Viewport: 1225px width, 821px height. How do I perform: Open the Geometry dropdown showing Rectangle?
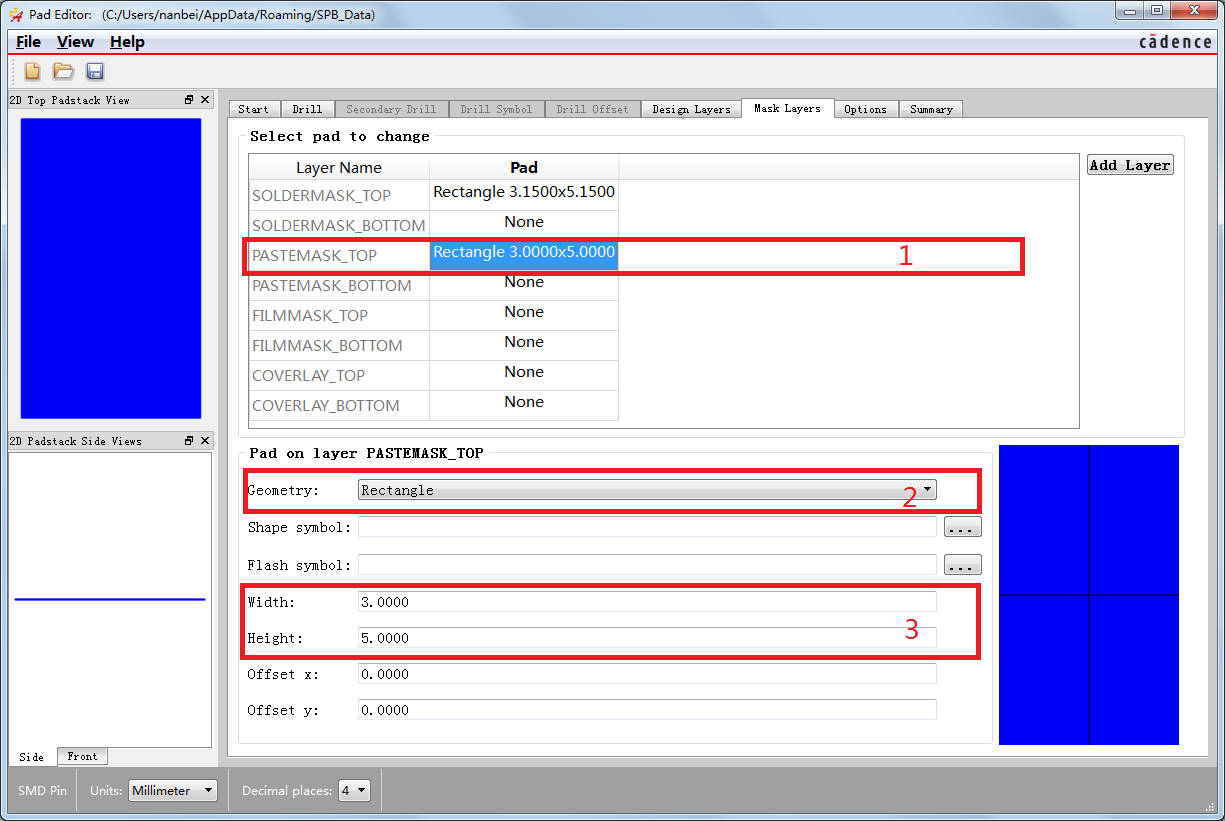point(647,490)
